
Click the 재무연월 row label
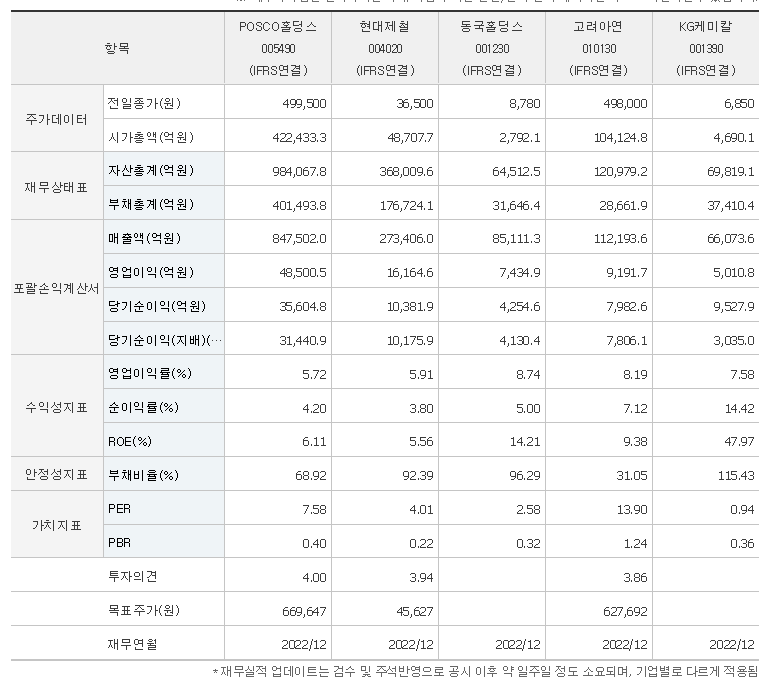coord(132,644)
